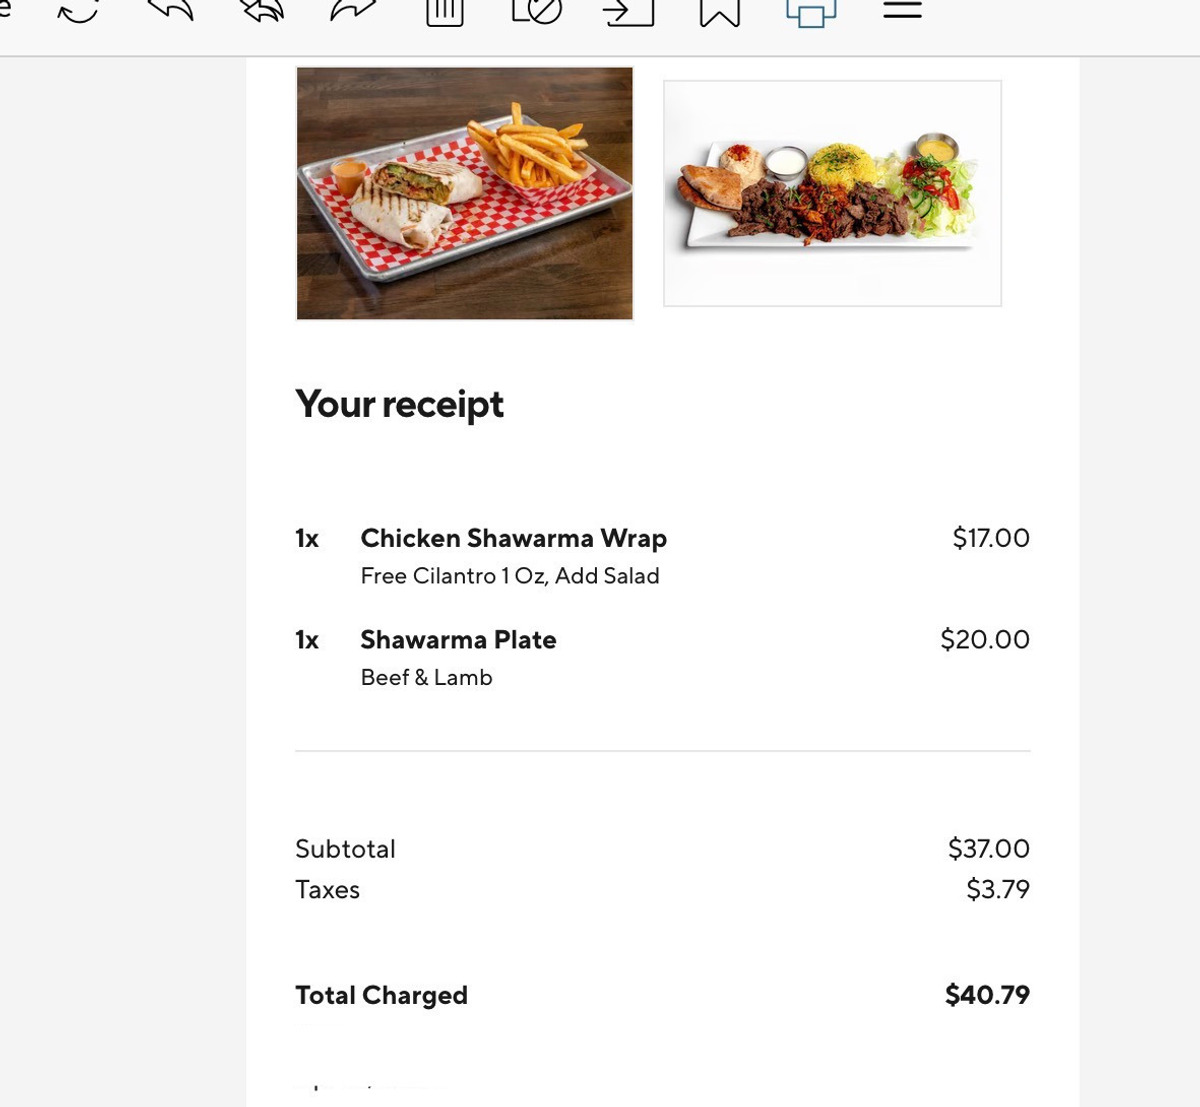This screenshot has width=1200, height=1107.
Task: Click the $3.79 taxes amount
Action: tap(997, 889)
